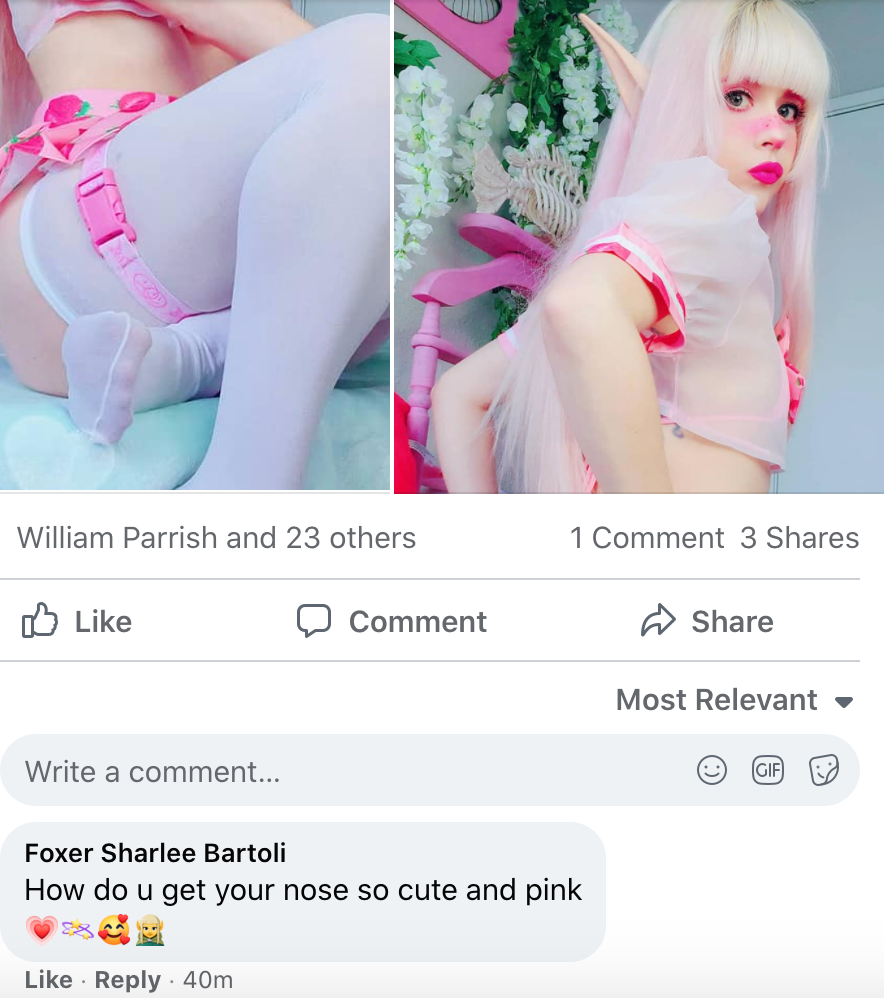Open the emoji smiley picker
This screenshot has width=884, height=998.
pyautogui.click(x=712, y=770)
